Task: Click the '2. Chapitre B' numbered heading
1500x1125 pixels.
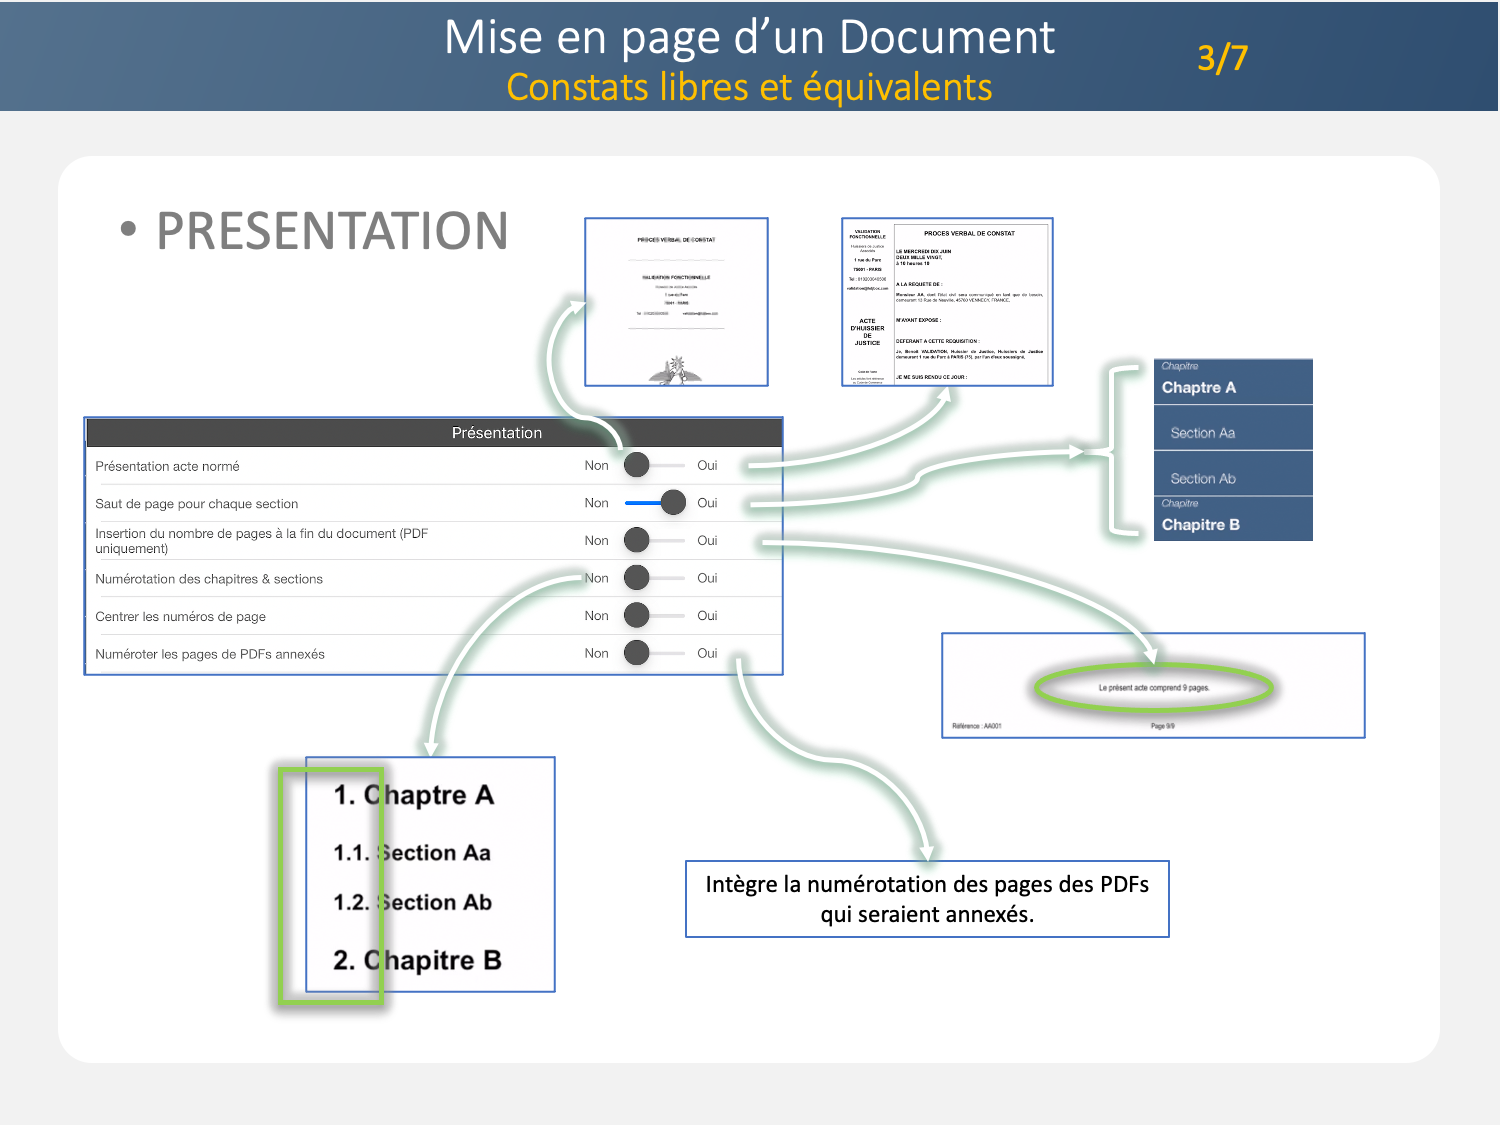Action: point(417,960)
